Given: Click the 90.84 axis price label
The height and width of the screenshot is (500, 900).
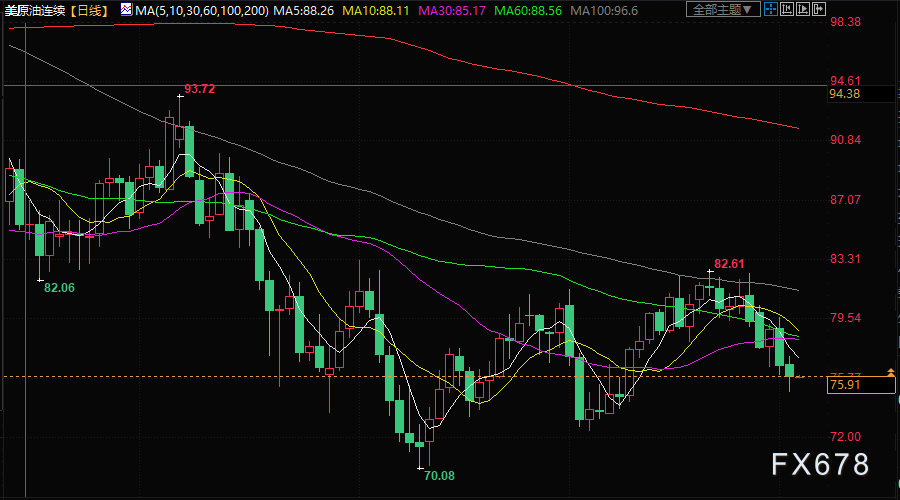Looking at the screenshot, I should tap(845, 140).
